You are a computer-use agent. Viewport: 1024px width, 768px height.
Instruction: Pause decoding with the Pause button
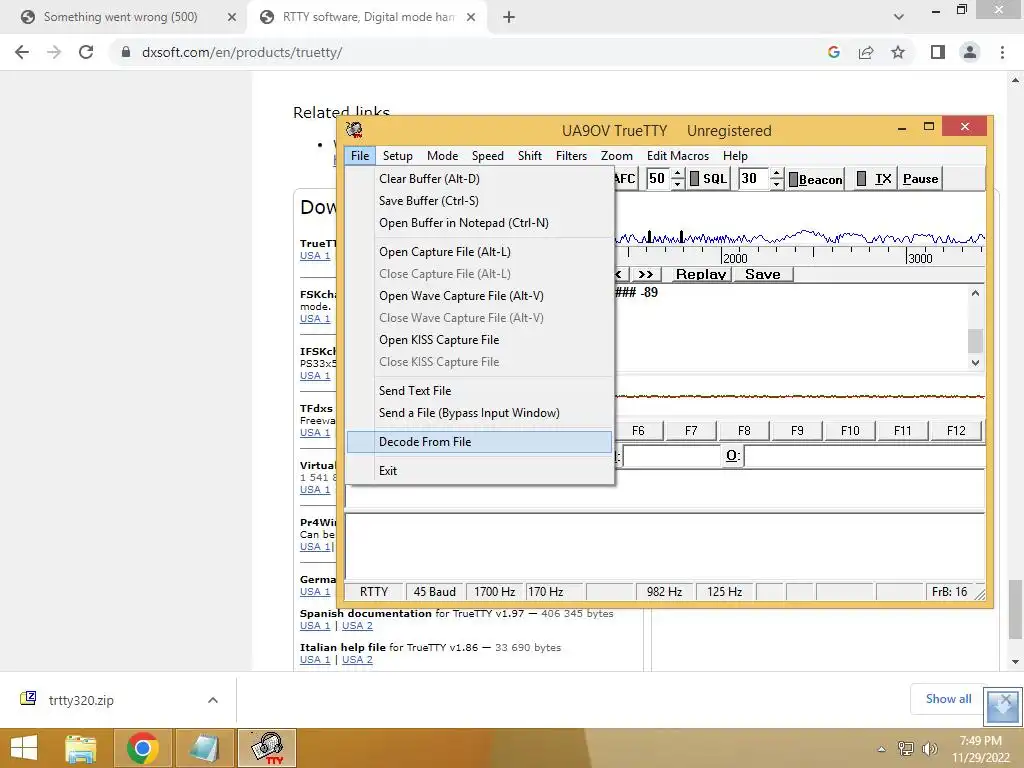click(920, 179)
